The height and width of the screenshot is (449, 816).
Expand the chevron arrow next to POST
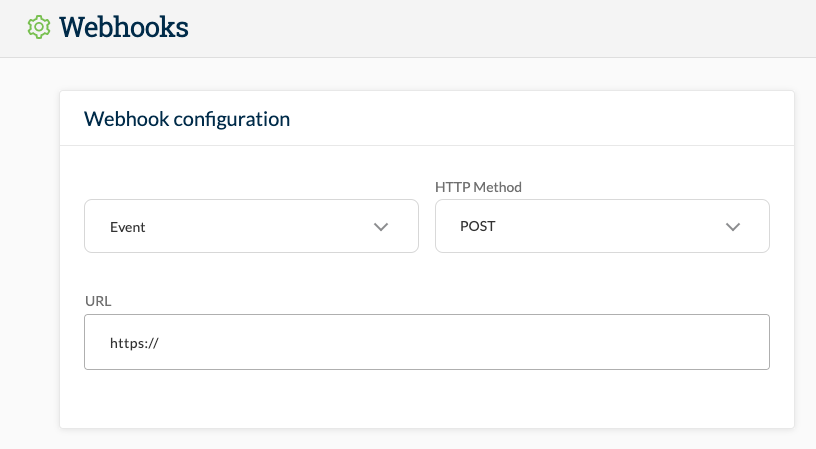tap(733, 227)
